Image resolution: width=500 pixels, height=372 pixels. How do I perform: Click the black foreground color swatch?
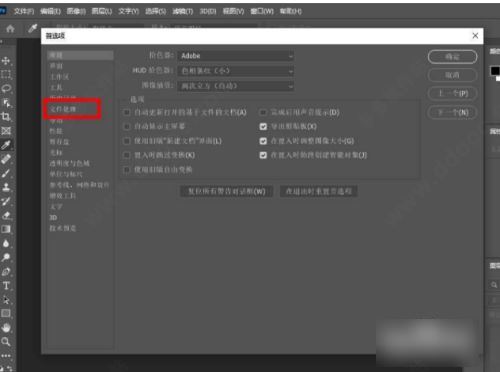point(495,71)
